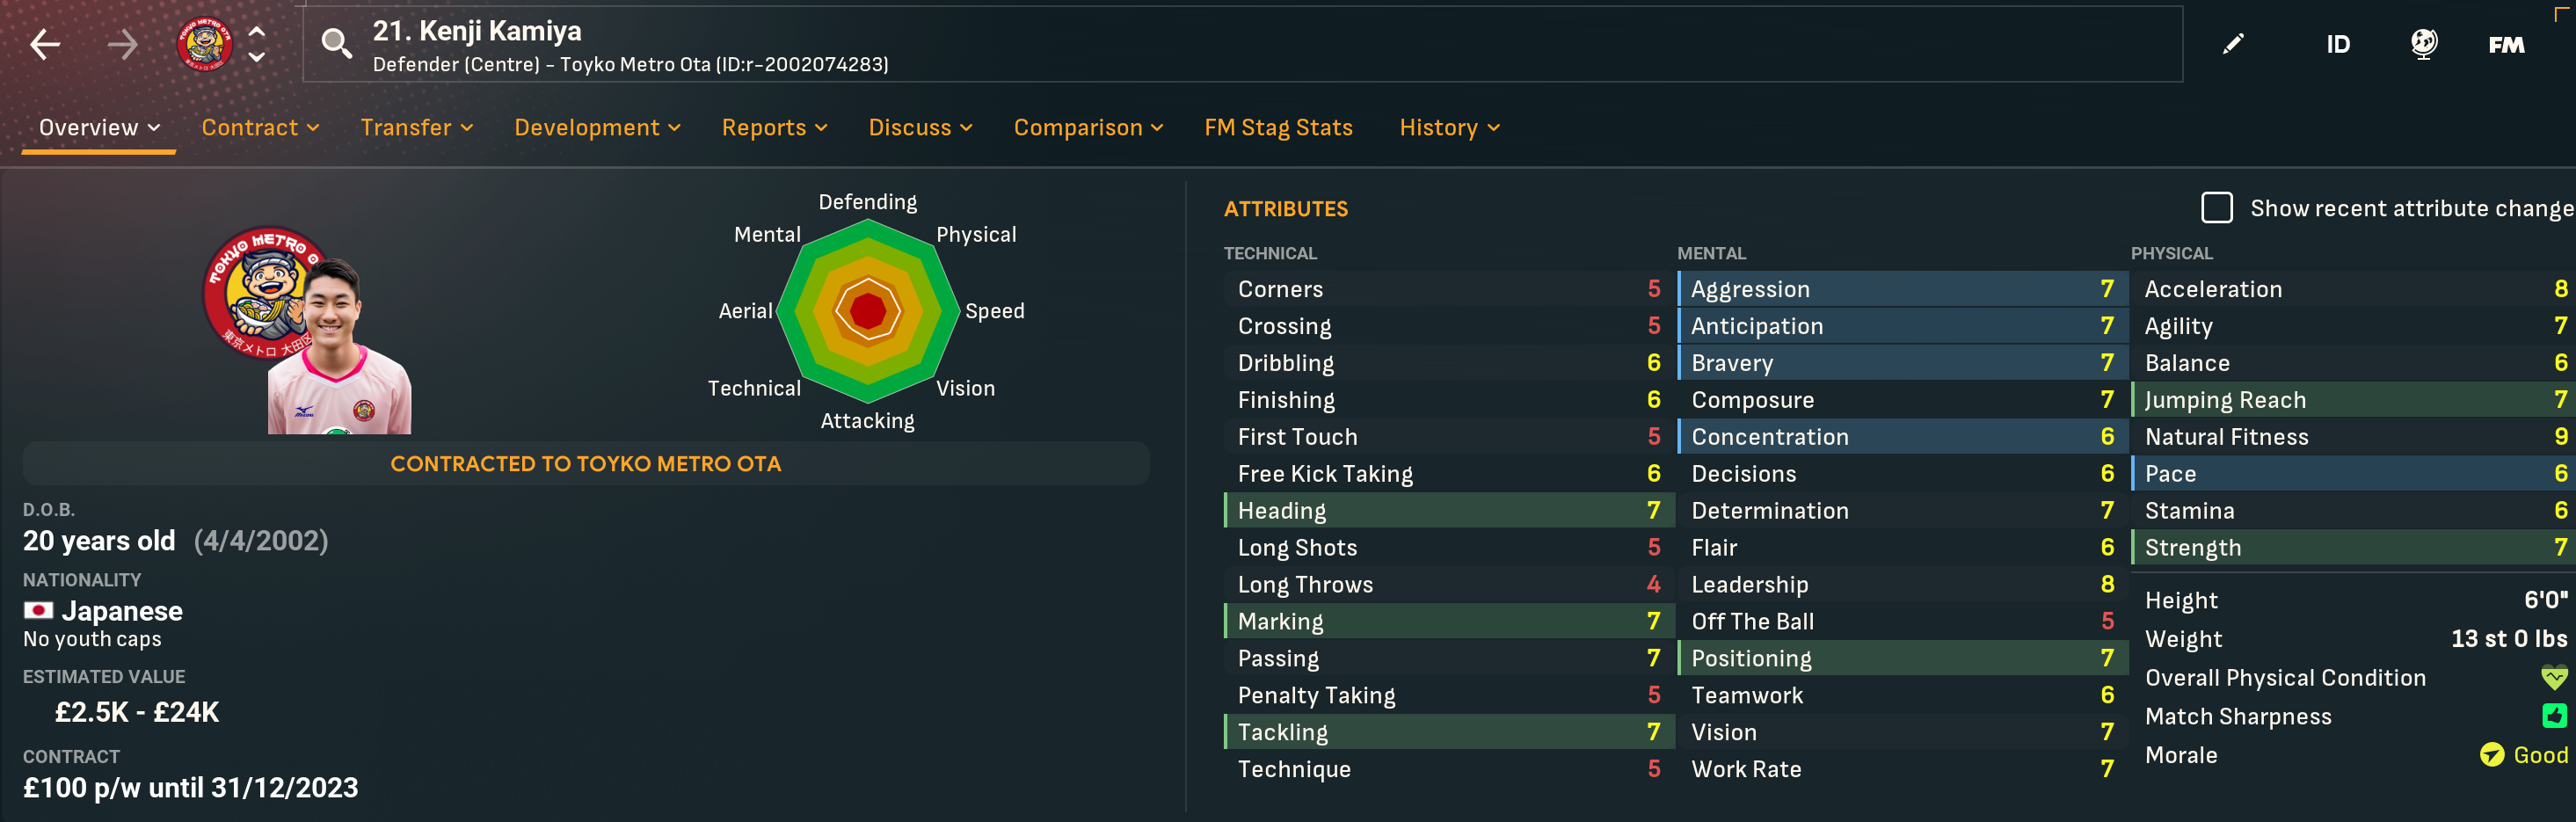Enable show recent attribute changes checkbox
2576x822 pixels.
(x=2216, y=208)
